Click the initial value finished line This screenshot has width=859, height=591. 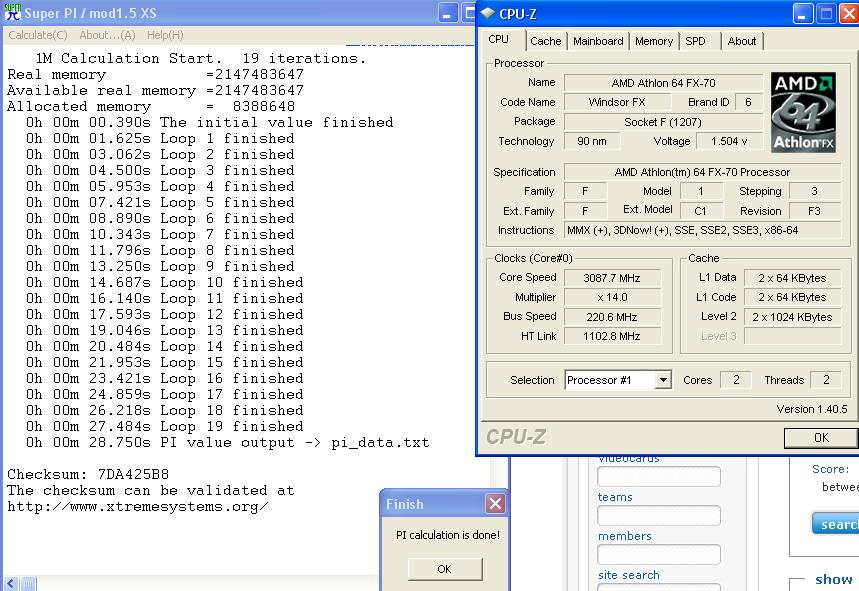(210, 122)
